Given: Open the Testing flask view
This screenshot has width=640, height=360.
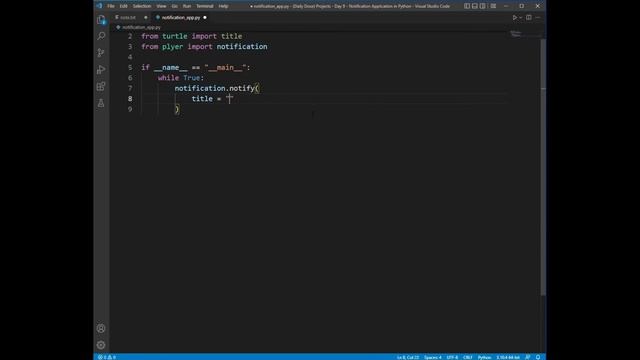Looking at the screenshot, I should tap(101, 103).
